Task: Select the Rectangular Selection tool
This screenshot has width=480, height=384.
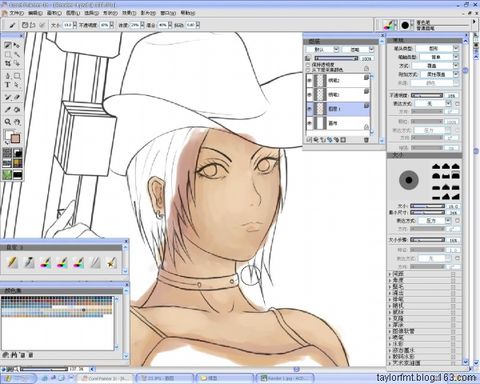Action: pos(8,54)
